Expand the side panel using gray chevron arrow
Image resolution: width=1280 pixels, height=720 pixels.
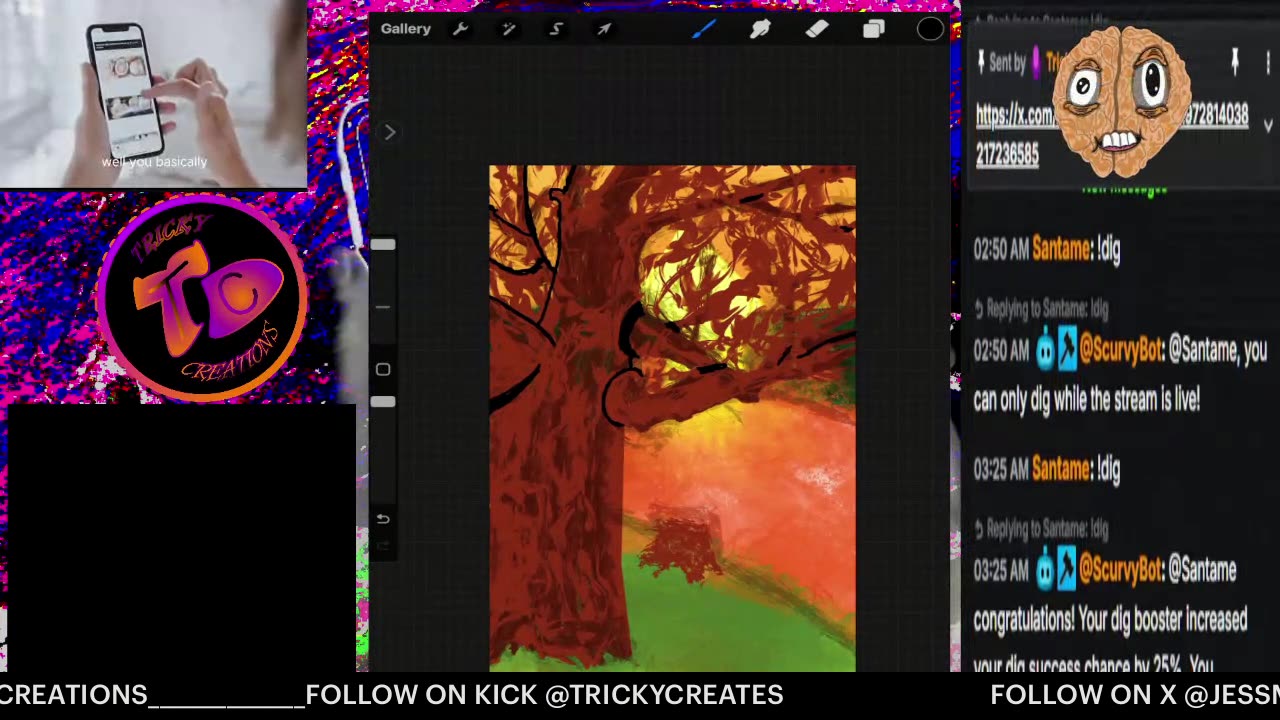pyautogui.click(x=390, y=132)
